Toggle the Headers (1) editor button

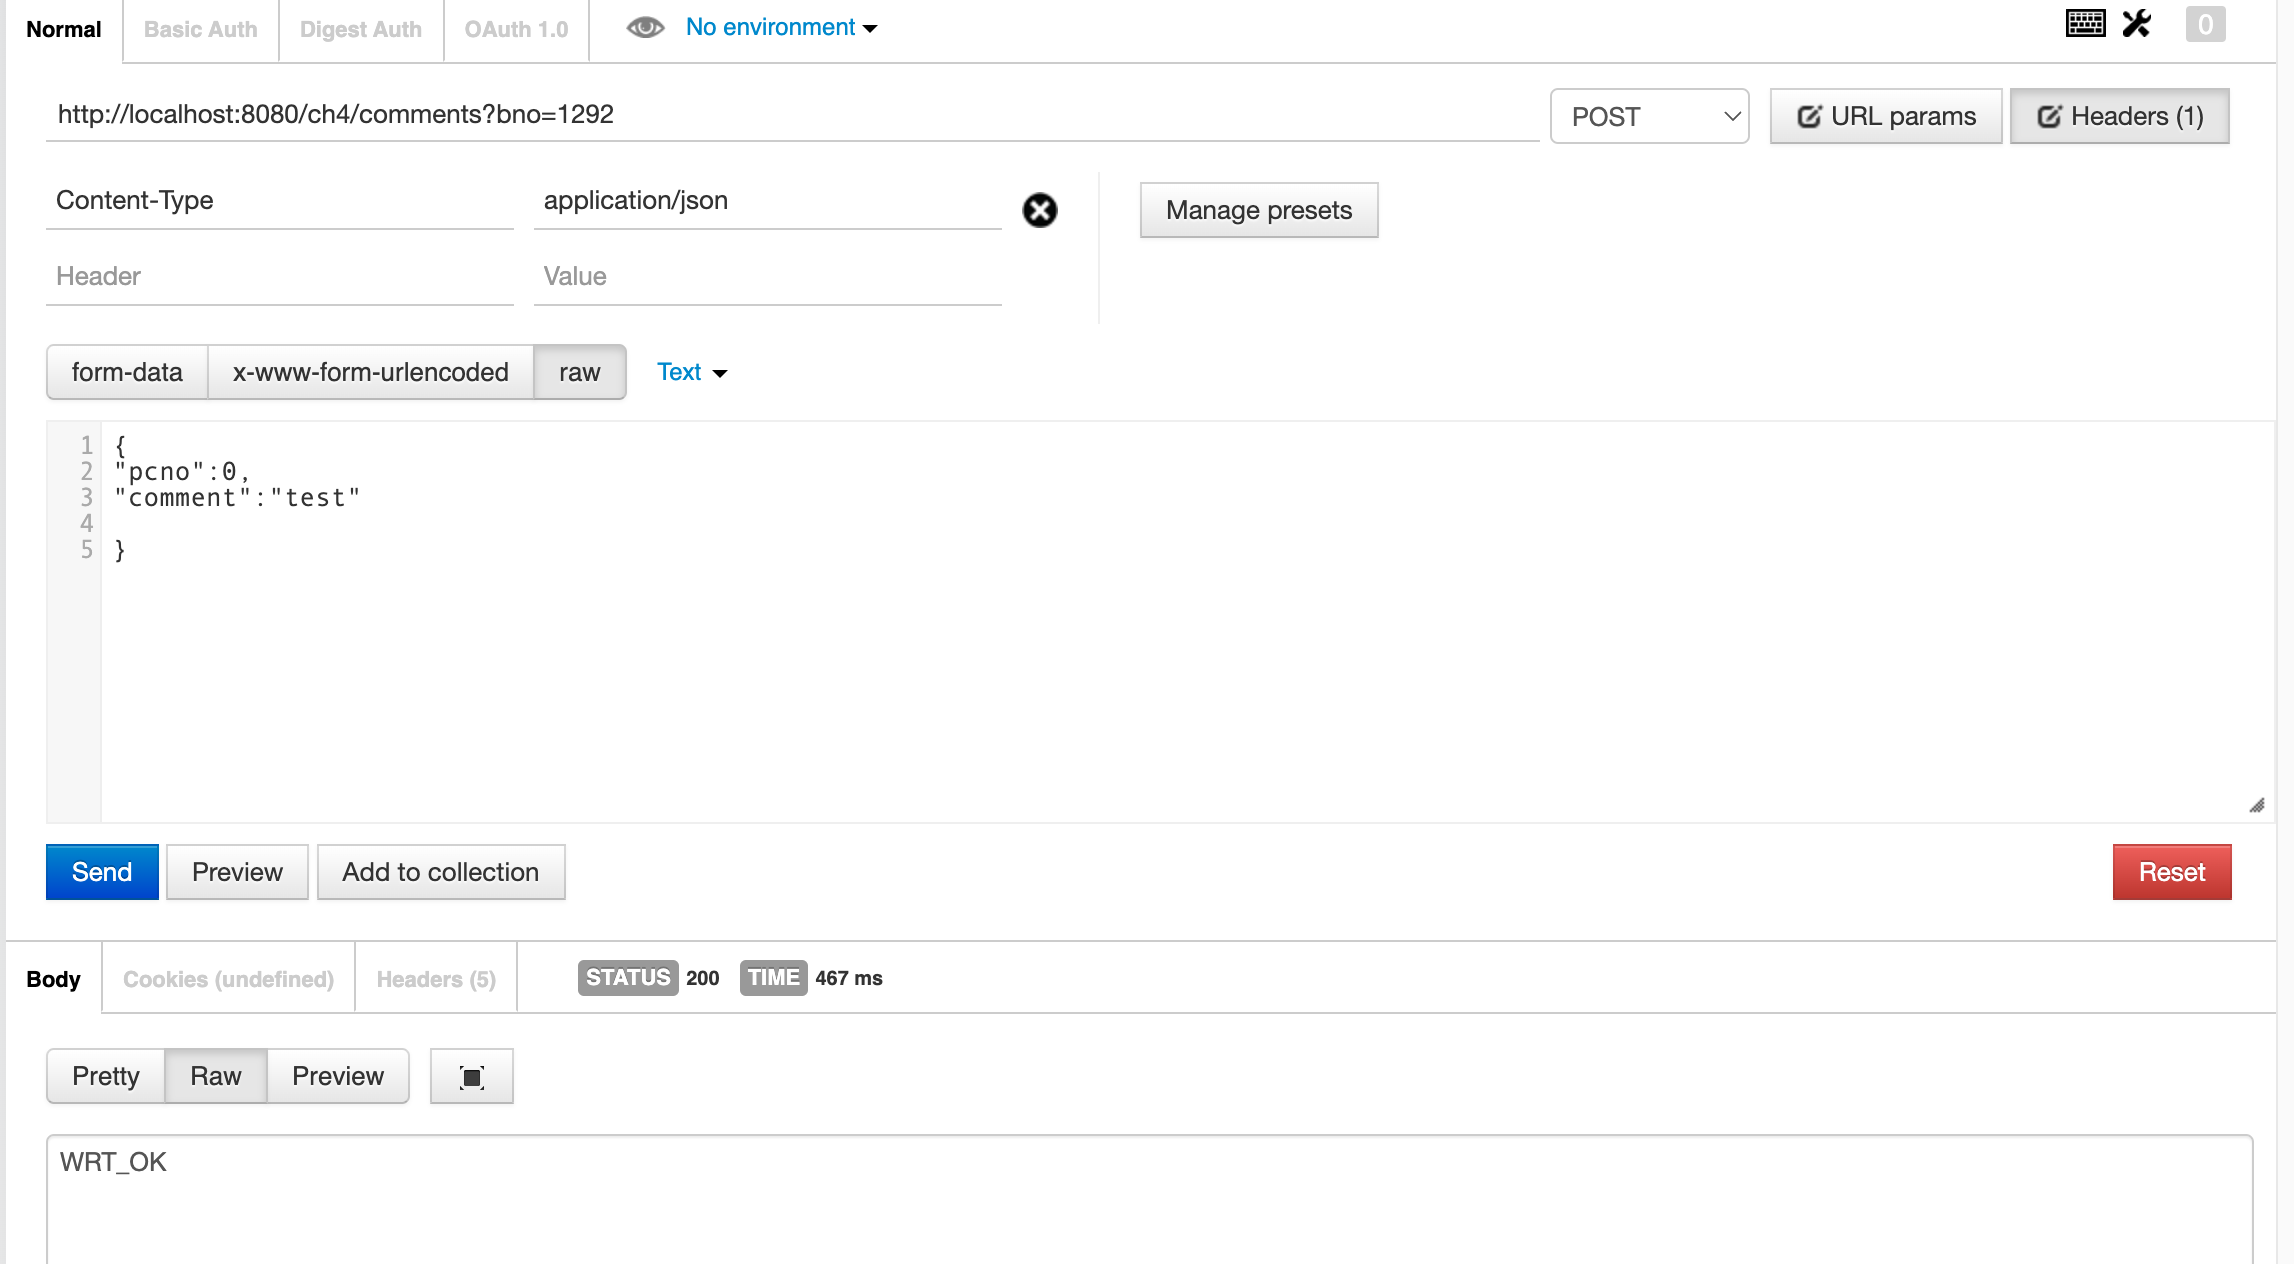(2119, 116)
